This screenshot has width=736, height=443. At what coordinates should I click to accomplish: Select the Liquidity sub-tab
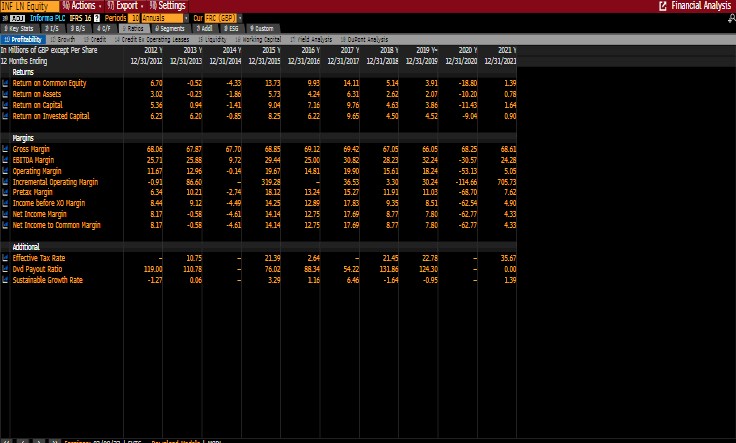pos(212,39)
